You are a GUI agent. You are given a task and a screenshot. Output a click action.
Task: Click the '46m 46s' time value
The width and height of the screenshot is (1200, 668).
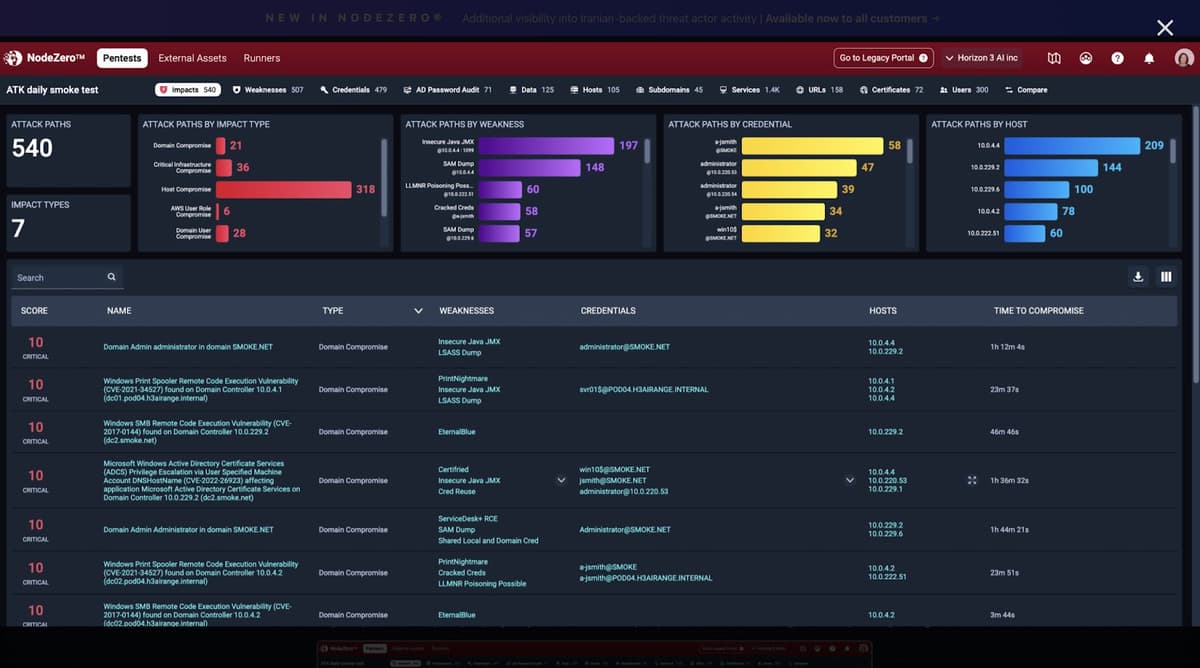(1004, 432)
